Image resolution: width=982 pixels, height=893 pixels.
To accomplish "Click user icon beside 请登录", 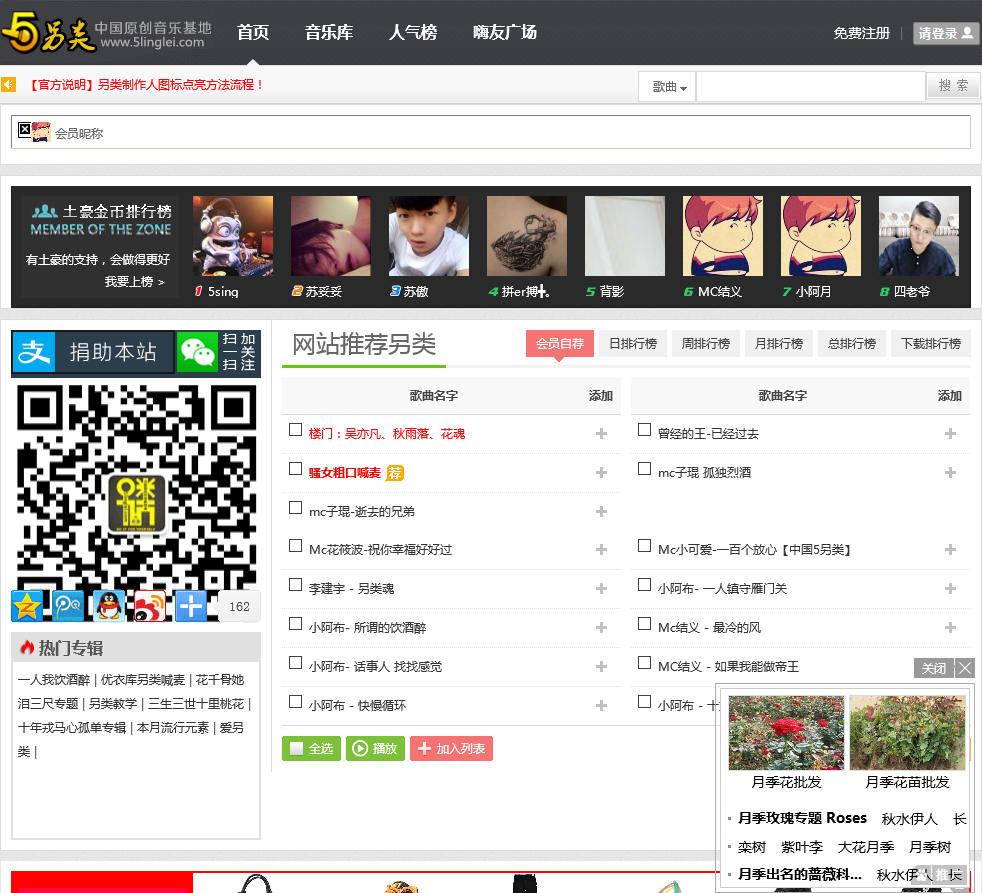I will (x=968, y=33).
